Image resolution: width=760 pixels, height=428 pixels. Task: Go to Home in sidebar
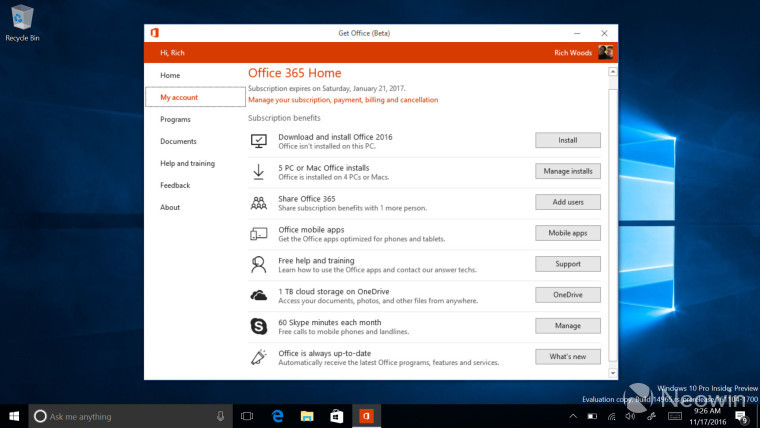170,75
